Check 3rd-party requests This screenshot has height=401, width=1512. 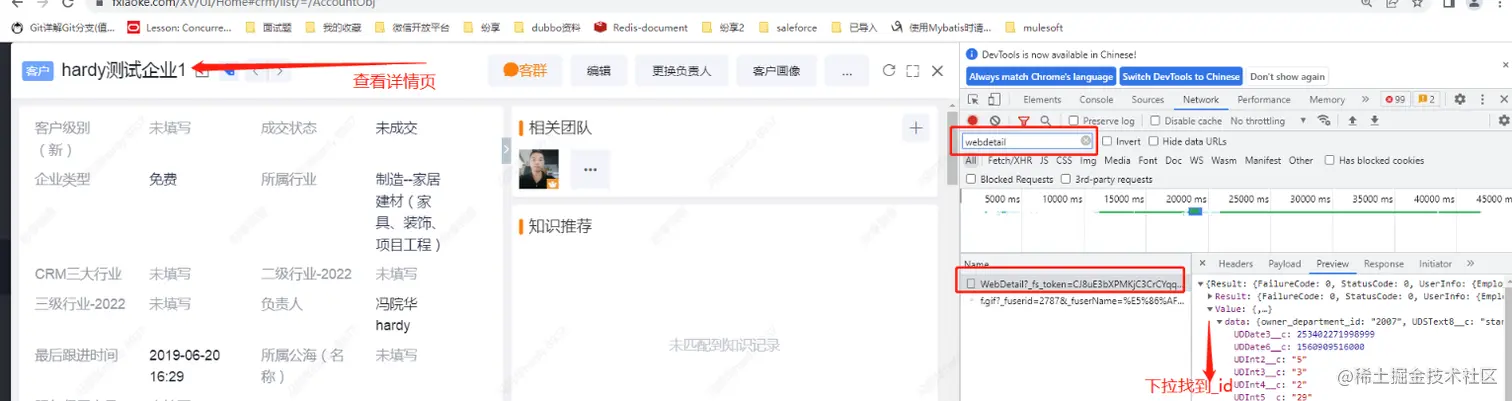tap(1066, 179)
